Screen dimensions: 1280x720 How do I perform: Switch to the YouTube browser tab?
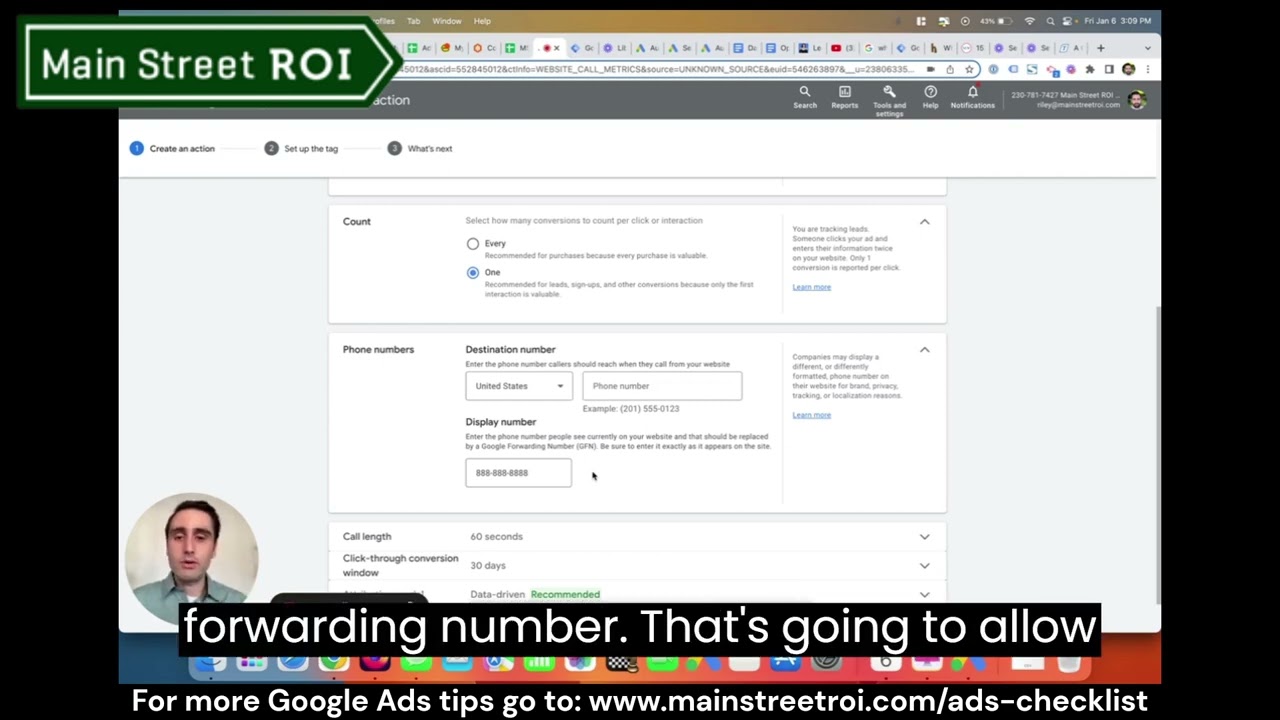point(842,48)
